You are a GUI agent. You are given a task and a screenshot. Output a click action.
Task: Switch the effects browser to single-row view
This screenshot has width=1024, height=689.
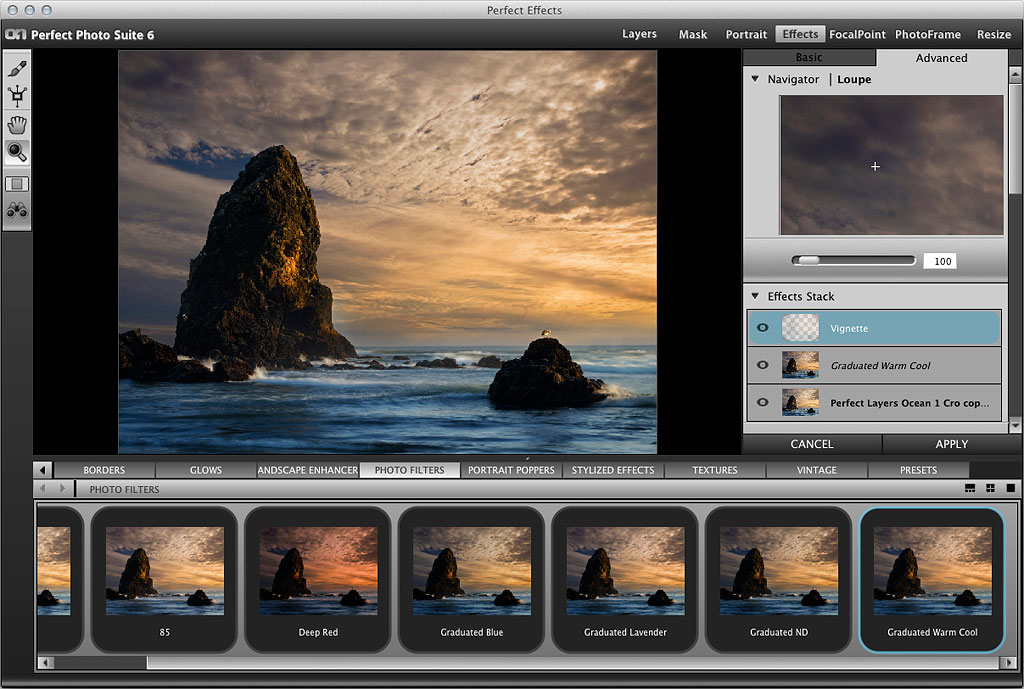970,488
